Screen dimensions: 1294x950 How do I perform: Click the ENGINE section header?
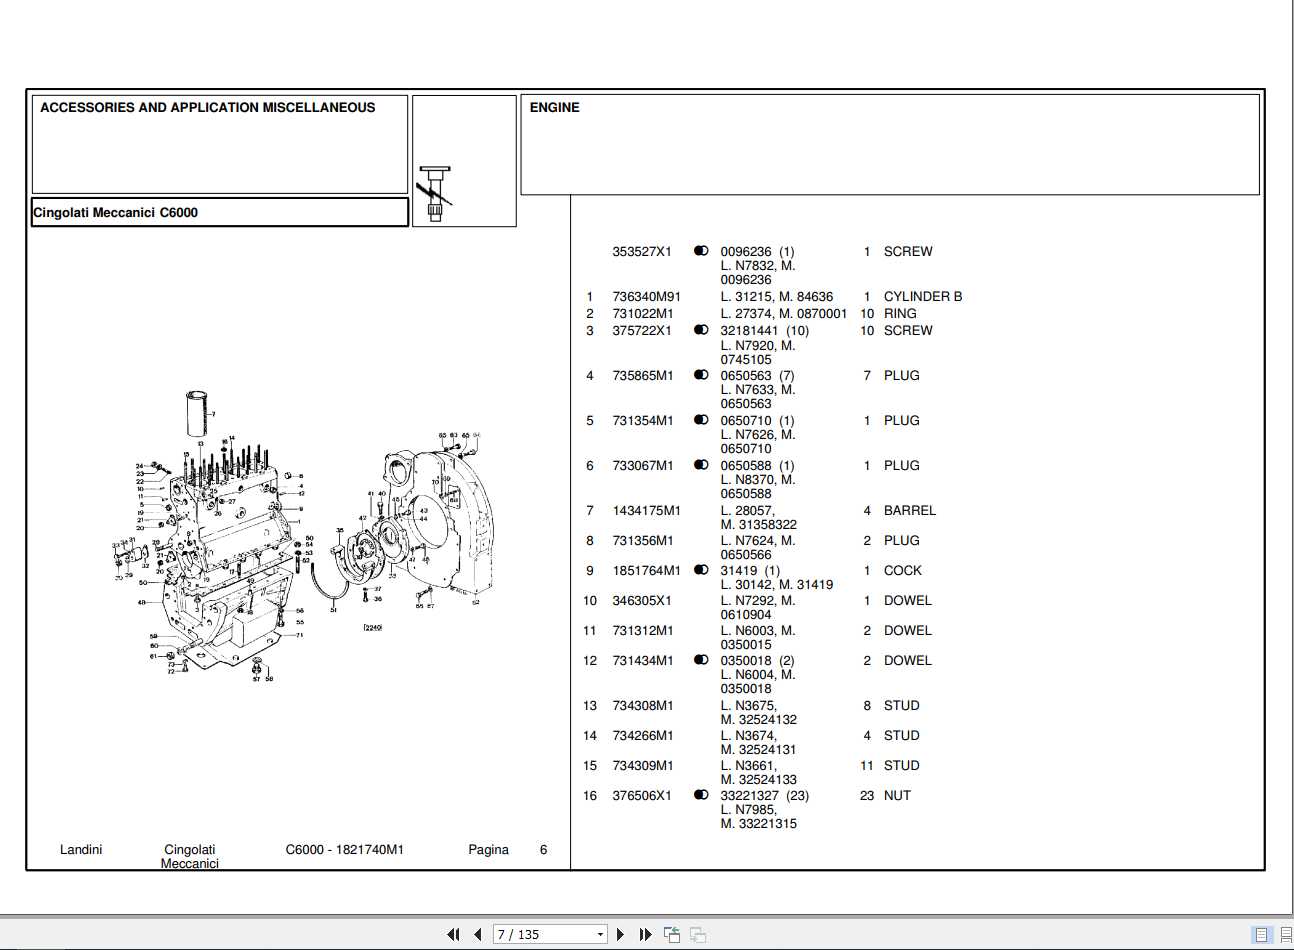click(x=555, y=107)
